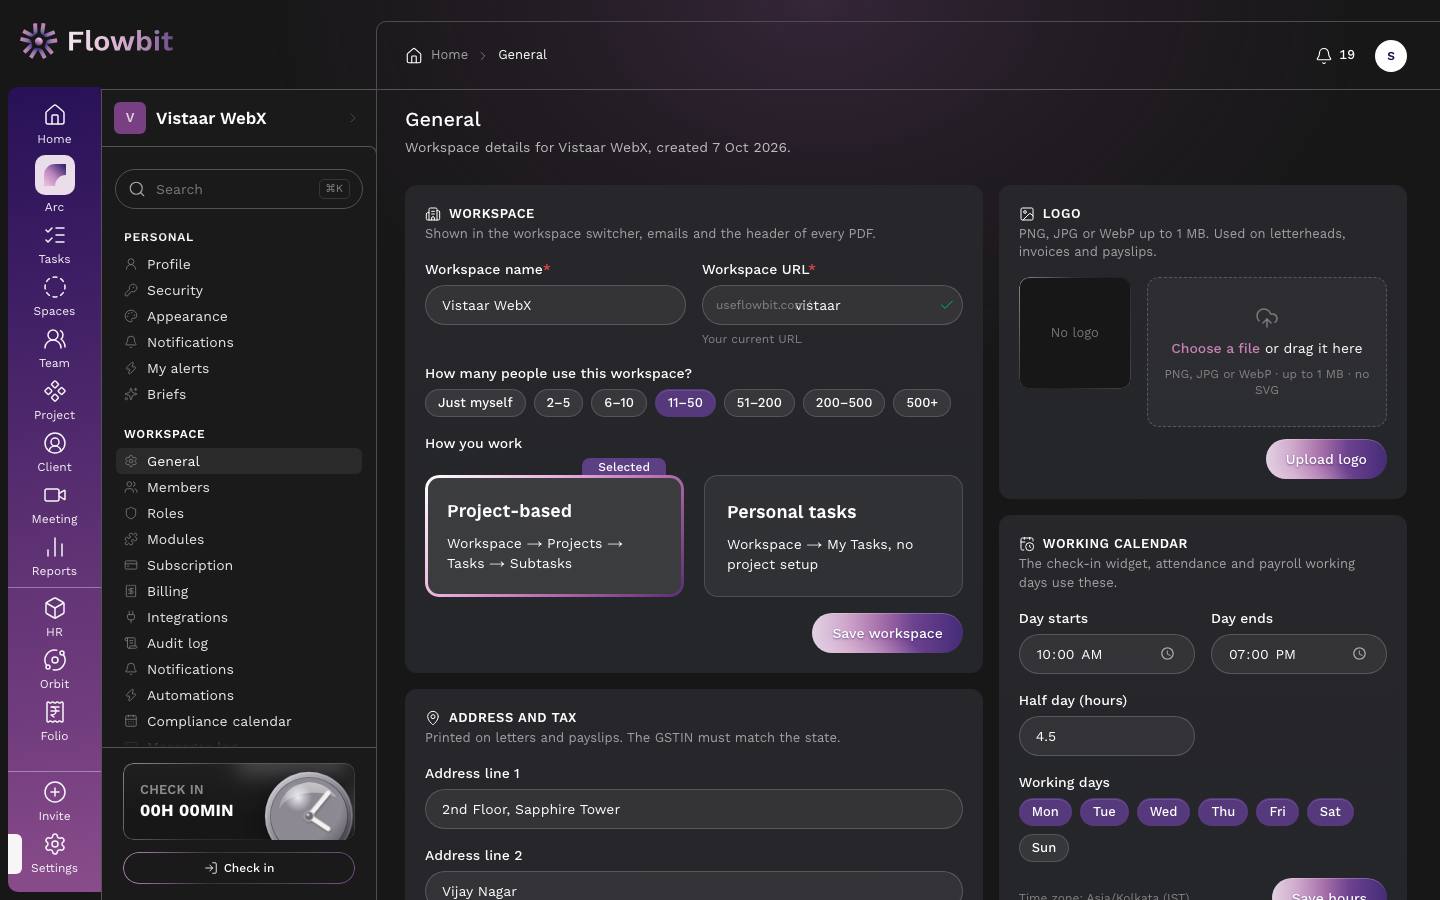Select the Project-based work mode card

554,536
